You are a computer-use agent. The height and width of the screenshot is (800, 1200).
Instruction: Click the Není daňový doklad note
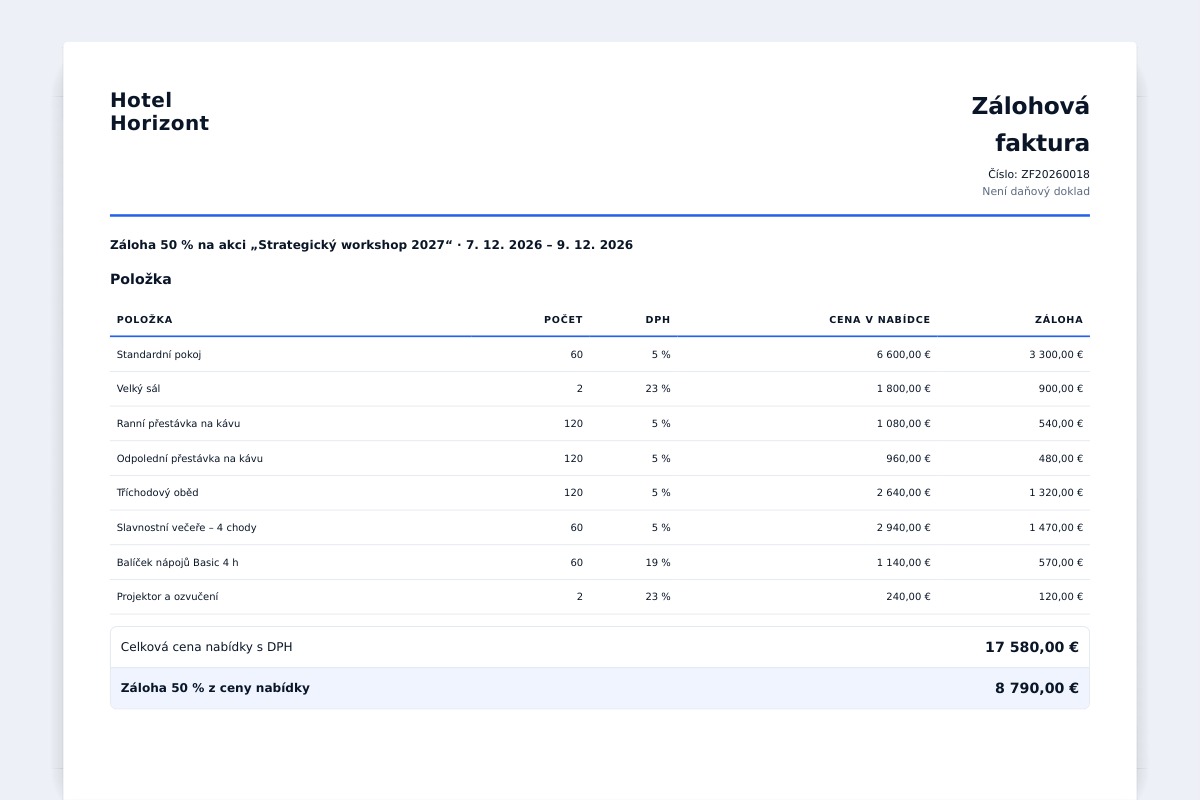tap(1036, 191)
